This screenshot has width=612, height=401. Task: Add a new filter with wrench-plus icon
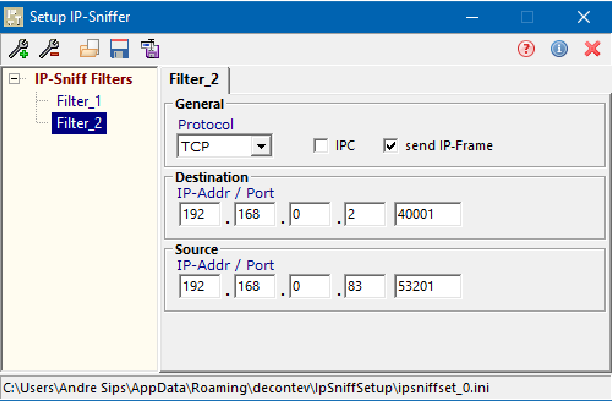click(19, 49)
